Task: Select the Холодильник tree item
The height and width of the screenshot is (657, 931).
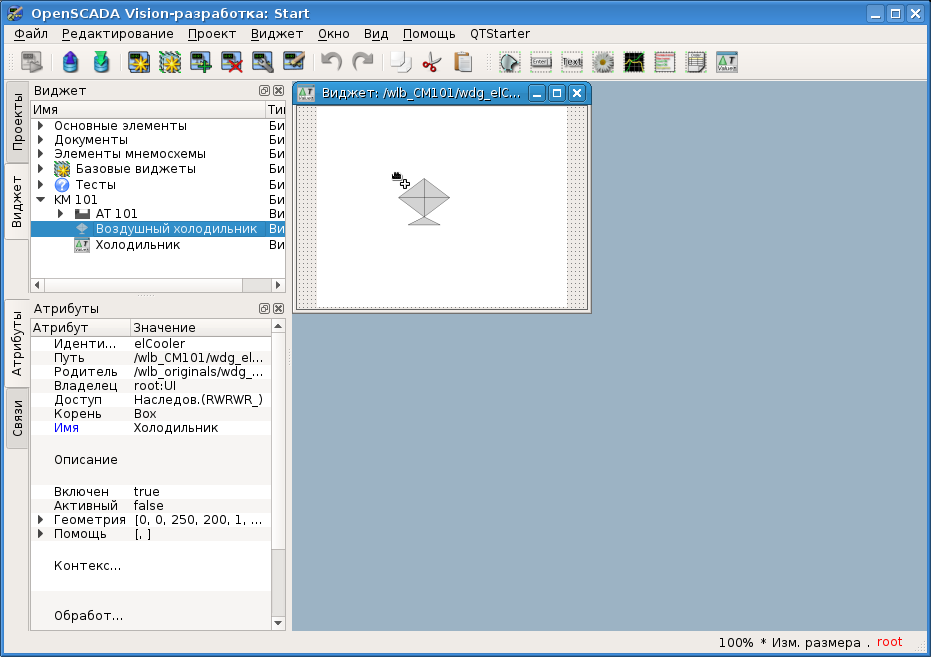Action: click(x=137, y=245)
